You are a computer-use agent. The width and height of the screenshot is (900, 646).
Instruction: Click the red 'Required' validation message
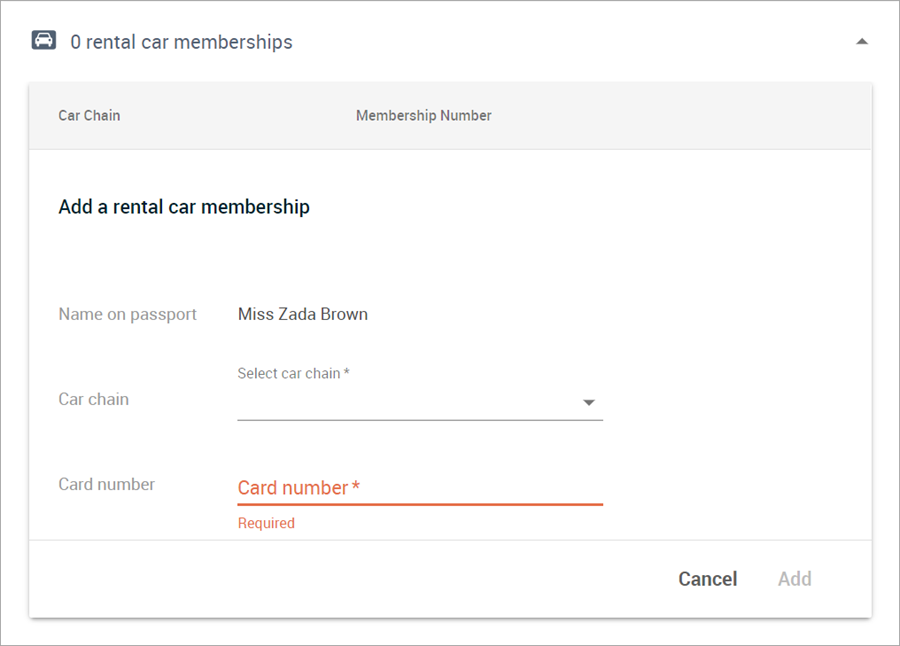(266, 523)
